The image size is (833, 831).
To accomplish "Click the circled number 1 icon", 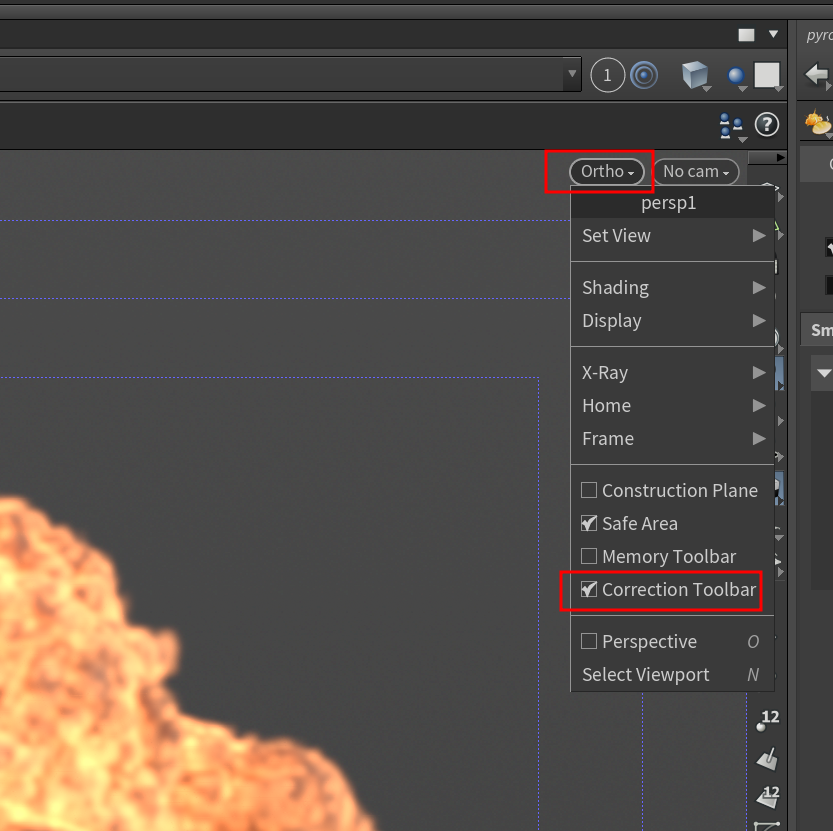I will tap(607, 75).
